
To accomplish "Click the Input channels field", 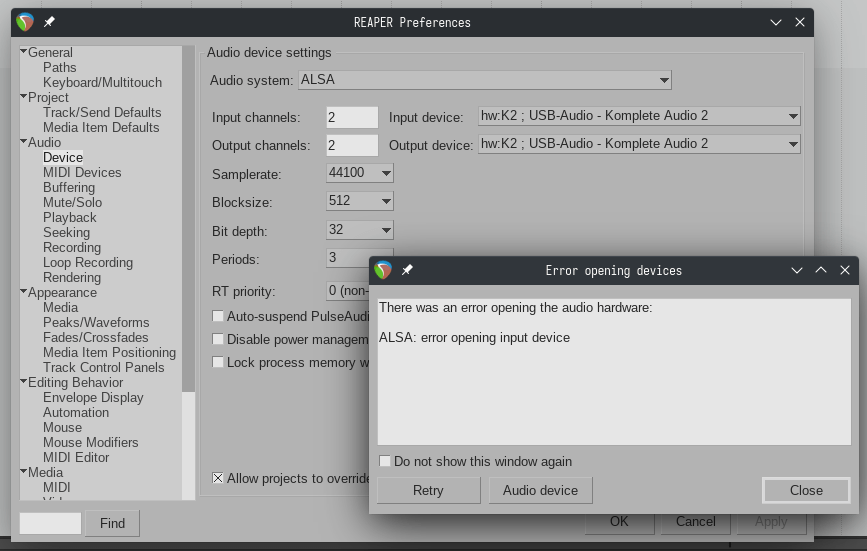I will (x=352, y=117).
